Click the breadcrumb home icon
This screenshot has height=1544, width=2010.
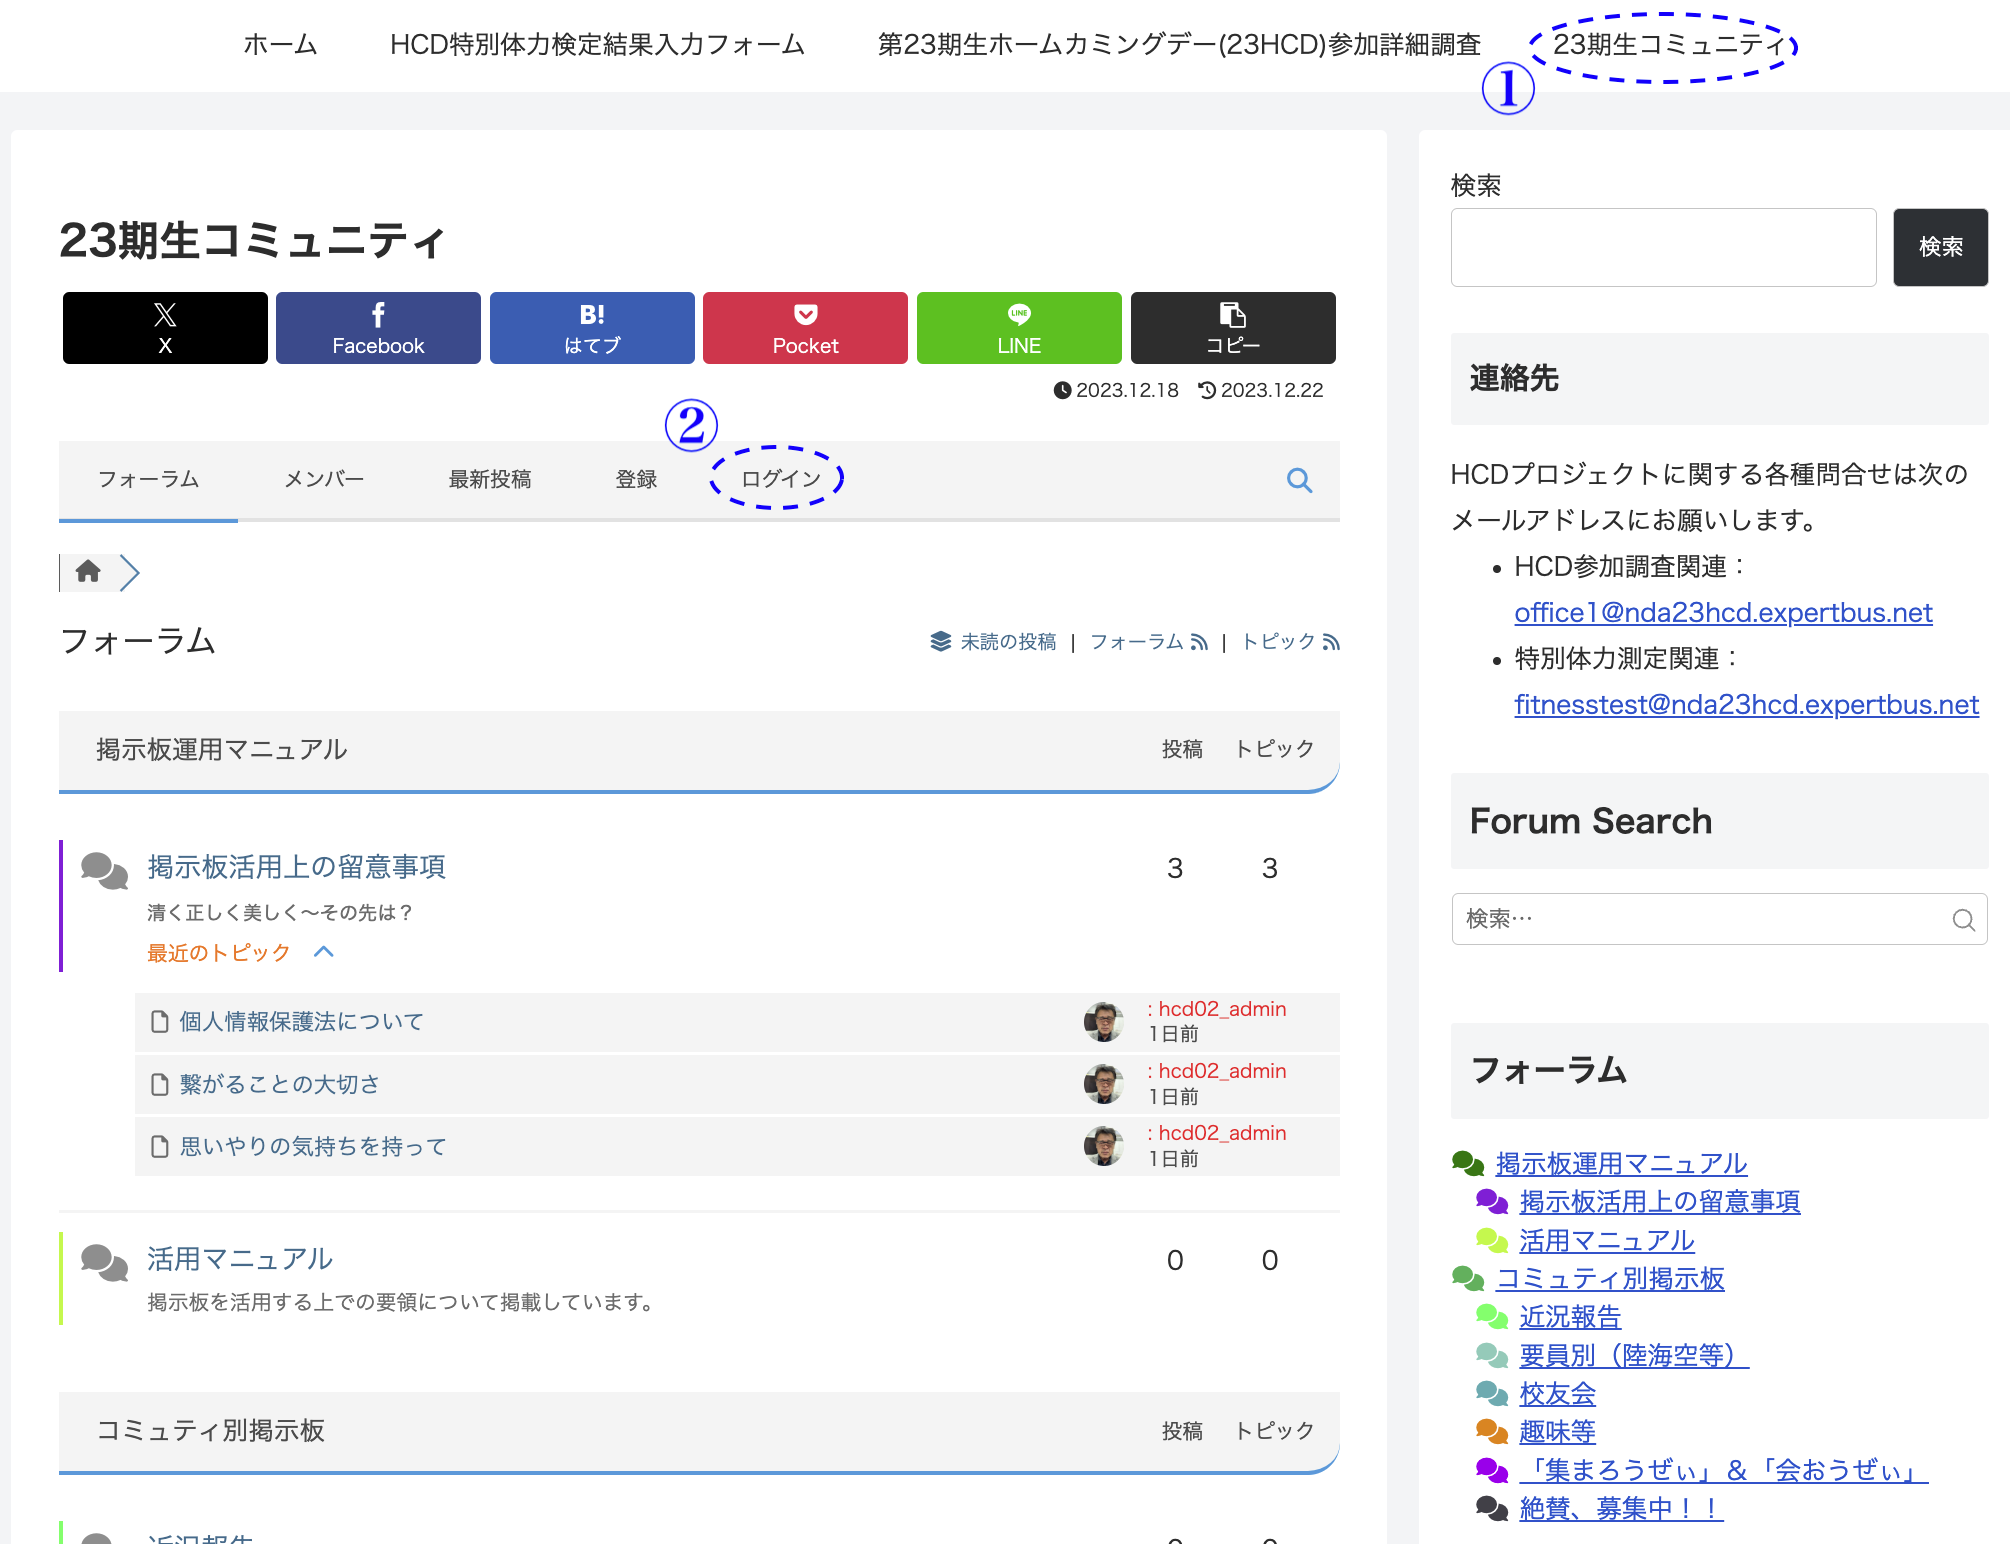pos(88,571)
